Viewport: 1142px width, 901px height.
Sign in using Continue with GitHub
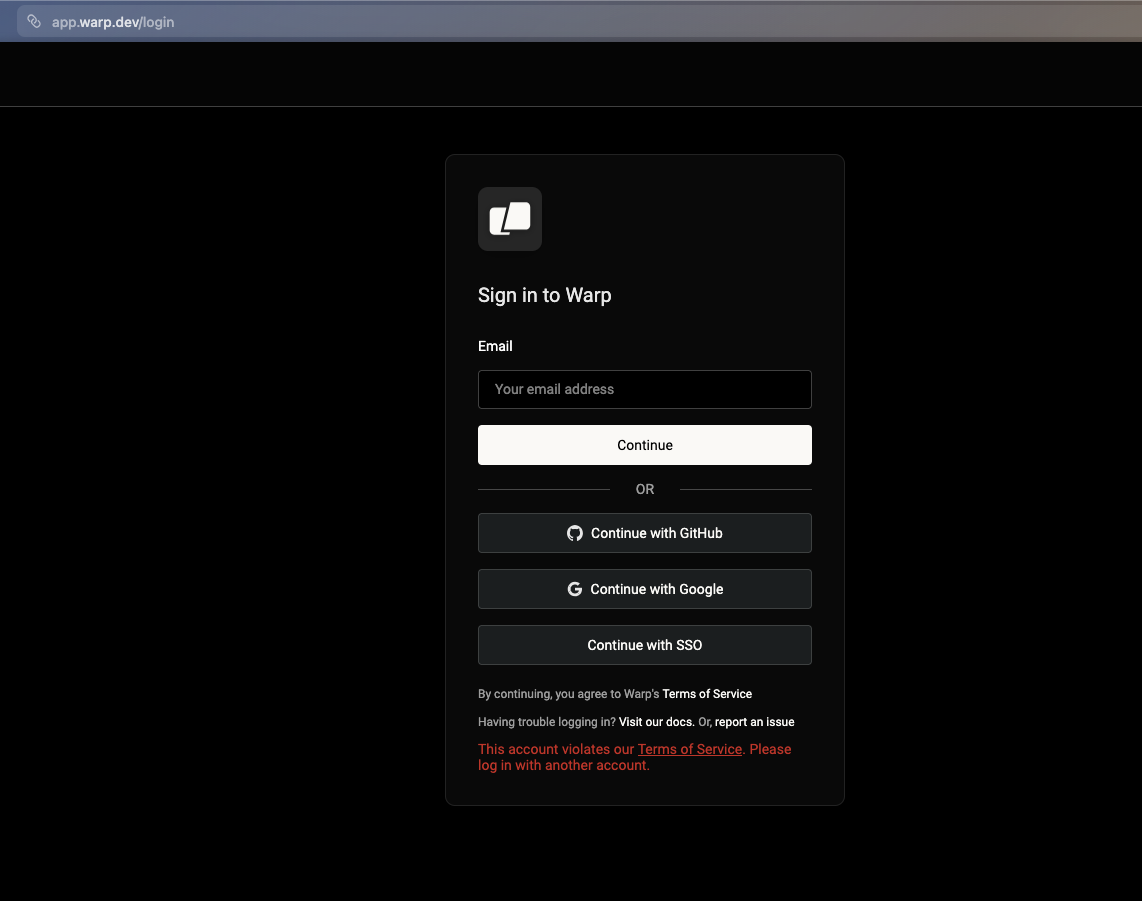pos(645,533)
